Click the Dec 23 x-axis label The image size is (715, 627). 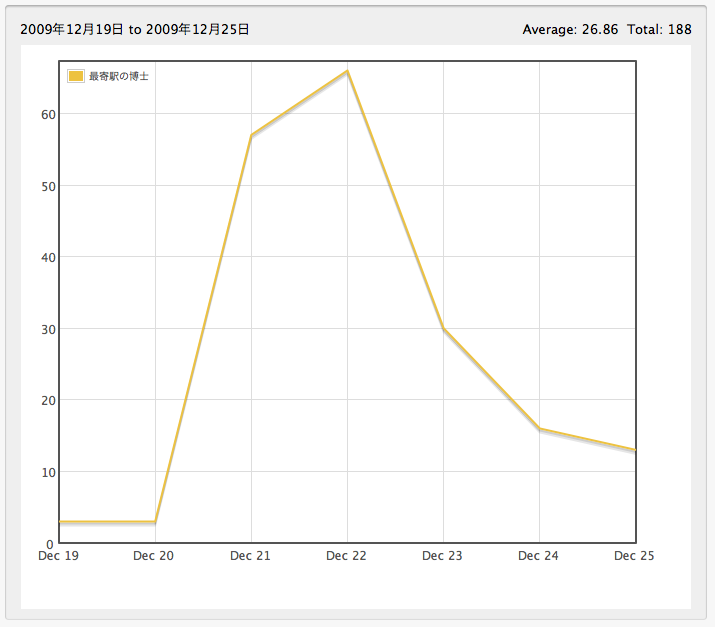coord(442,556)
